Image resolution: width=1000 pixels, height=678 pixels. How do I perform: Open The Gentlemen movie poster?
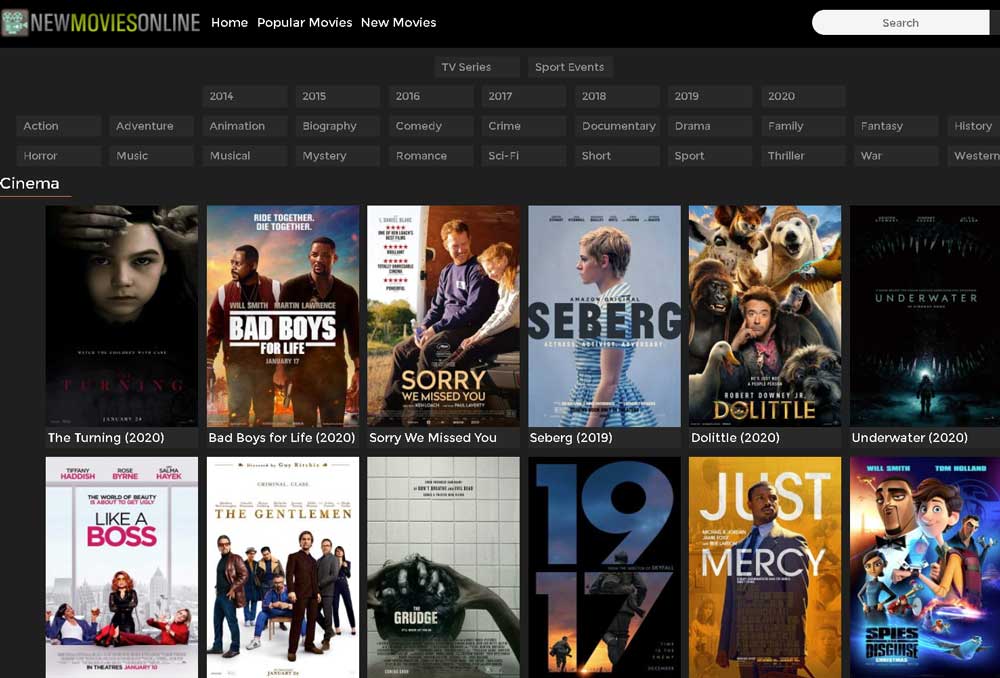tap(283, 567)
